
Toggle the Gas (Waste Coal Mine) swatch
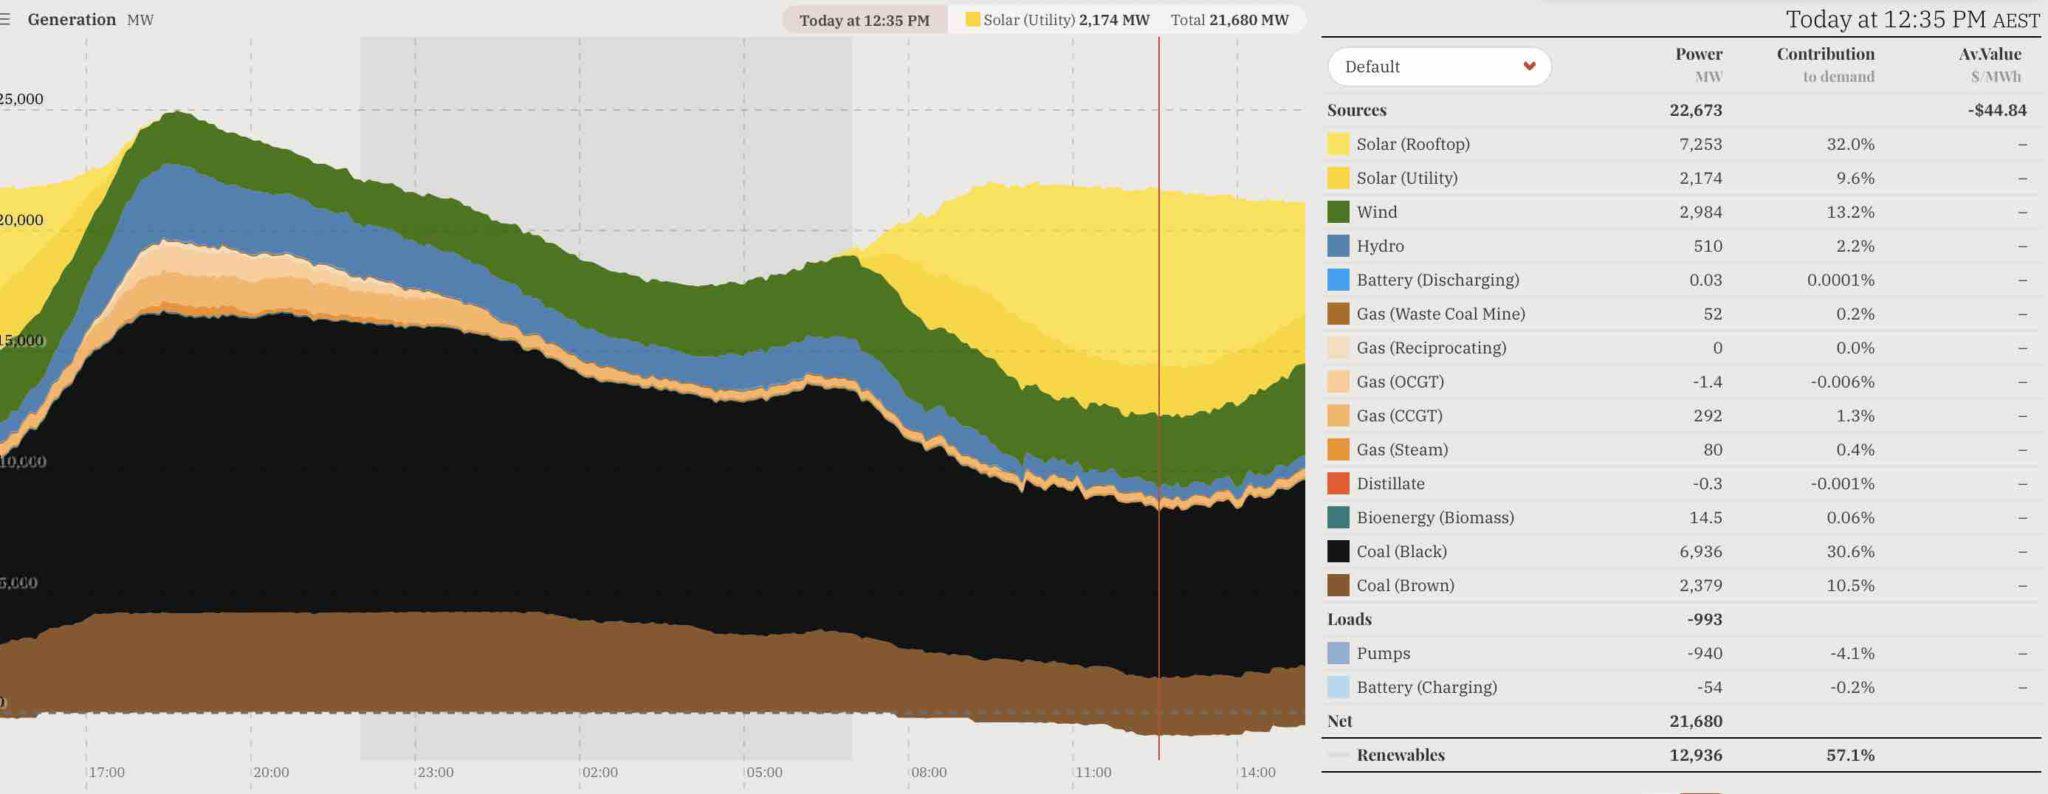(1338, 314)
